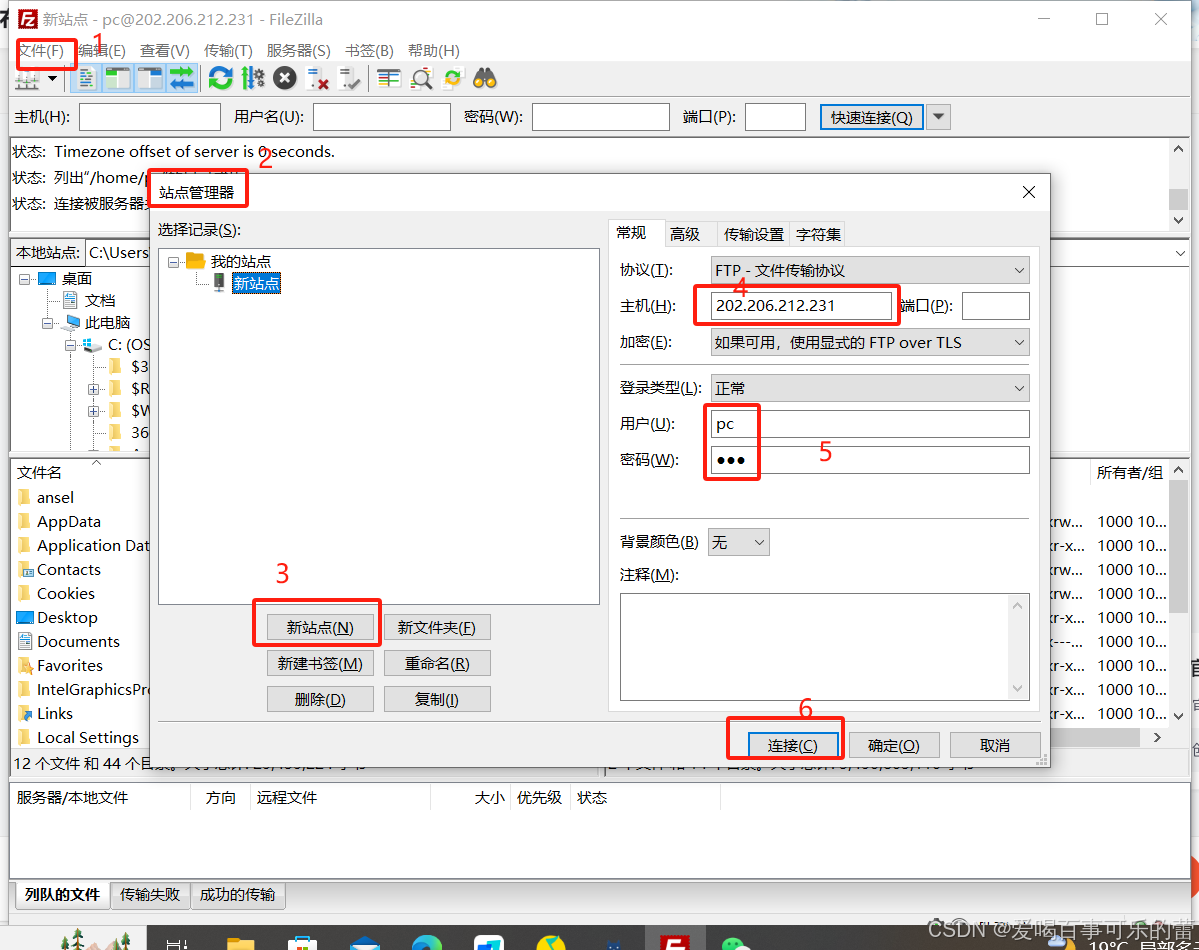Switch to the 字符集 tab
The image size is (1199, 950).
click(x=817, y=234)
